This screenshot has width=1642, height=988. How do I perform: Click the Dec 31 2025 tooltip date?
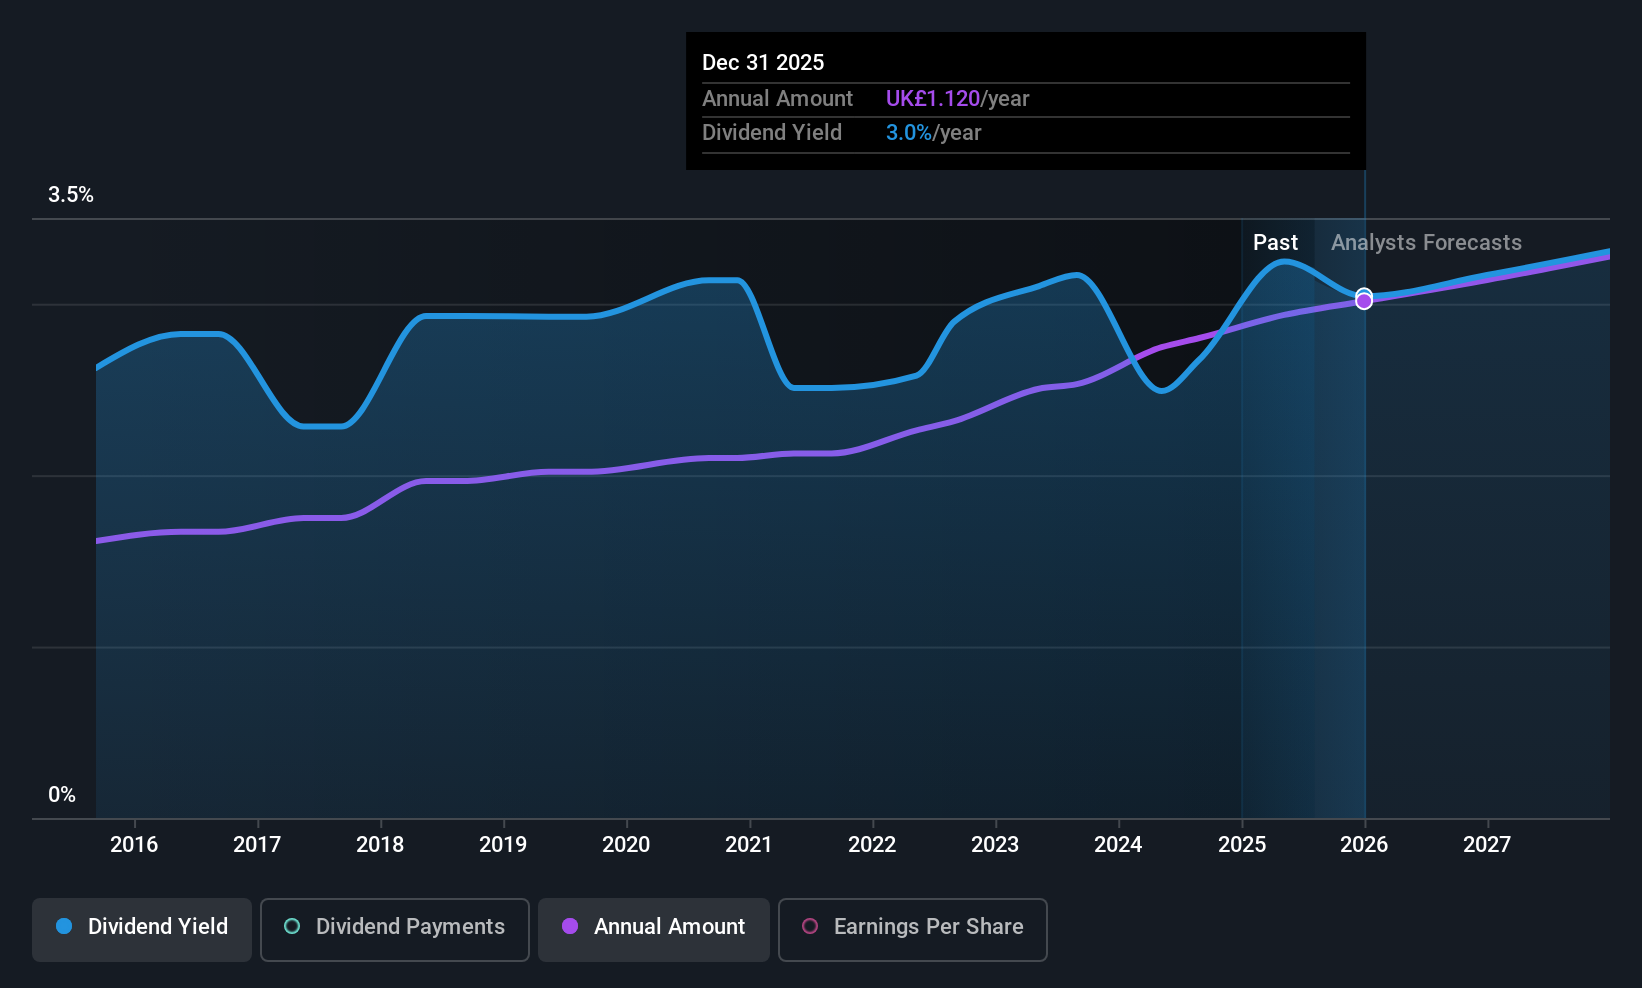763,63
